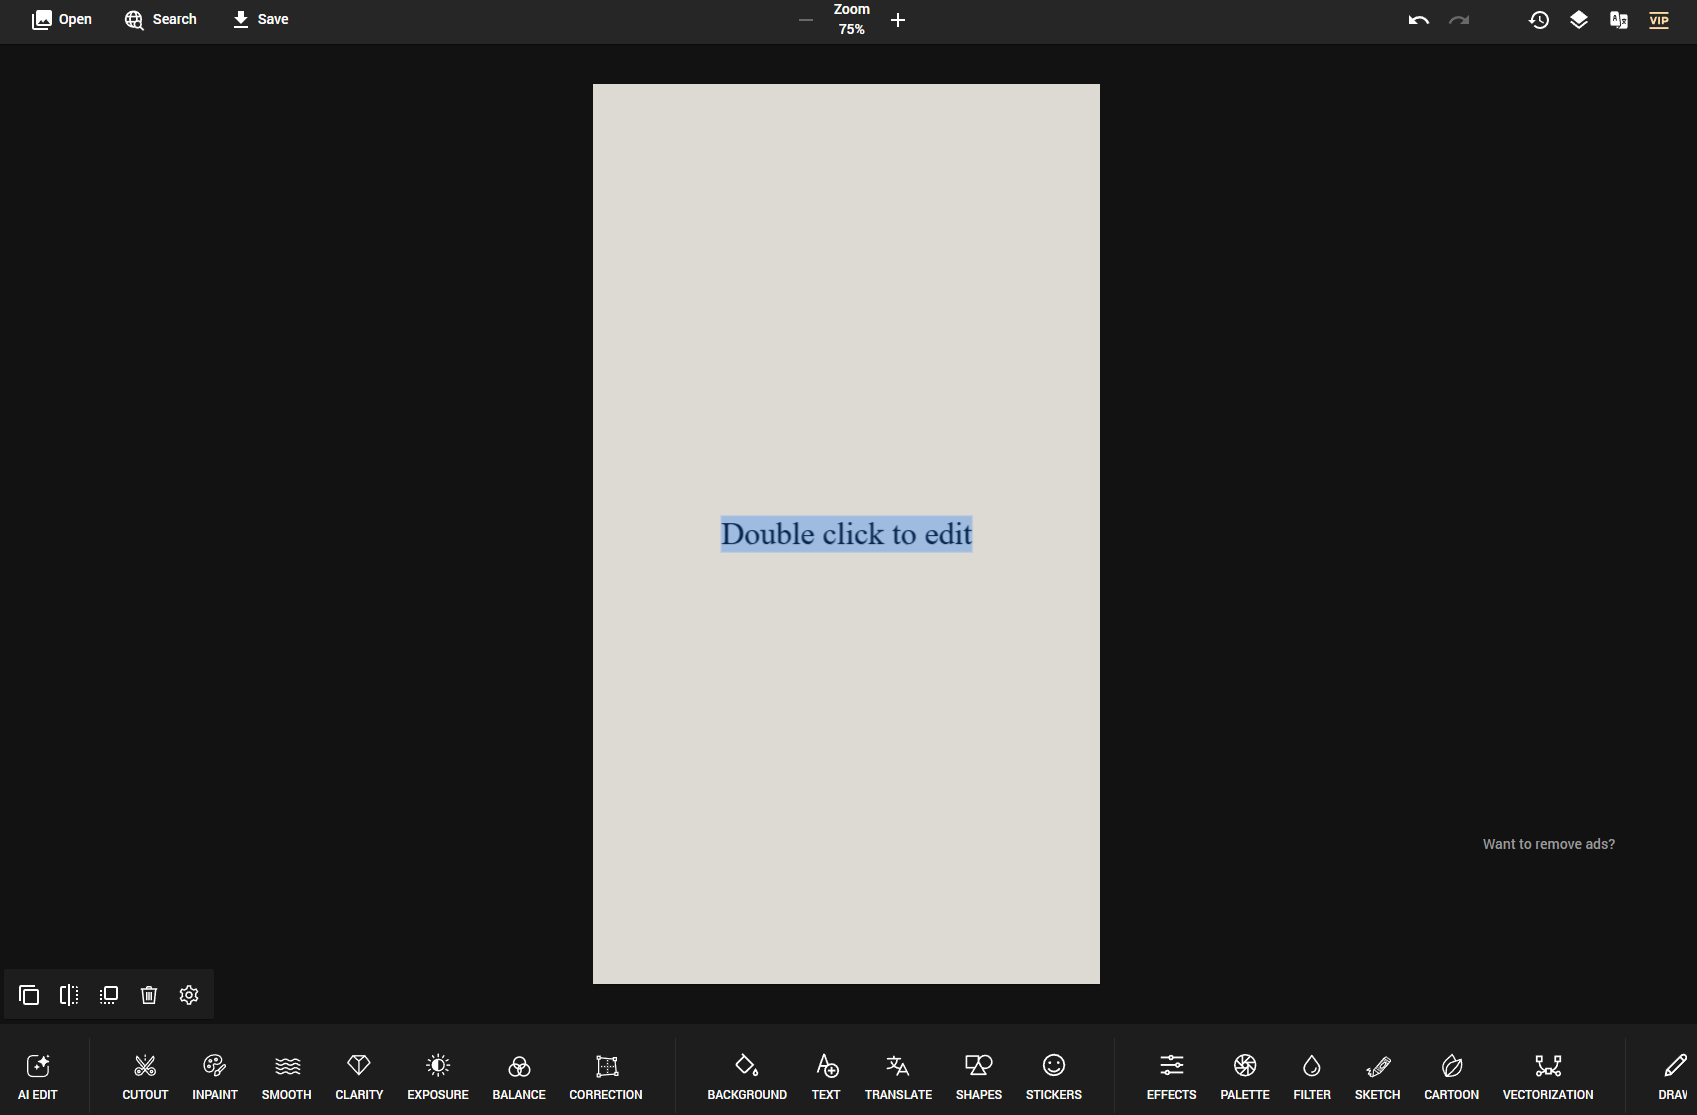
Task: Open the Vectorization tool
Action: tap(1548, 1076)
